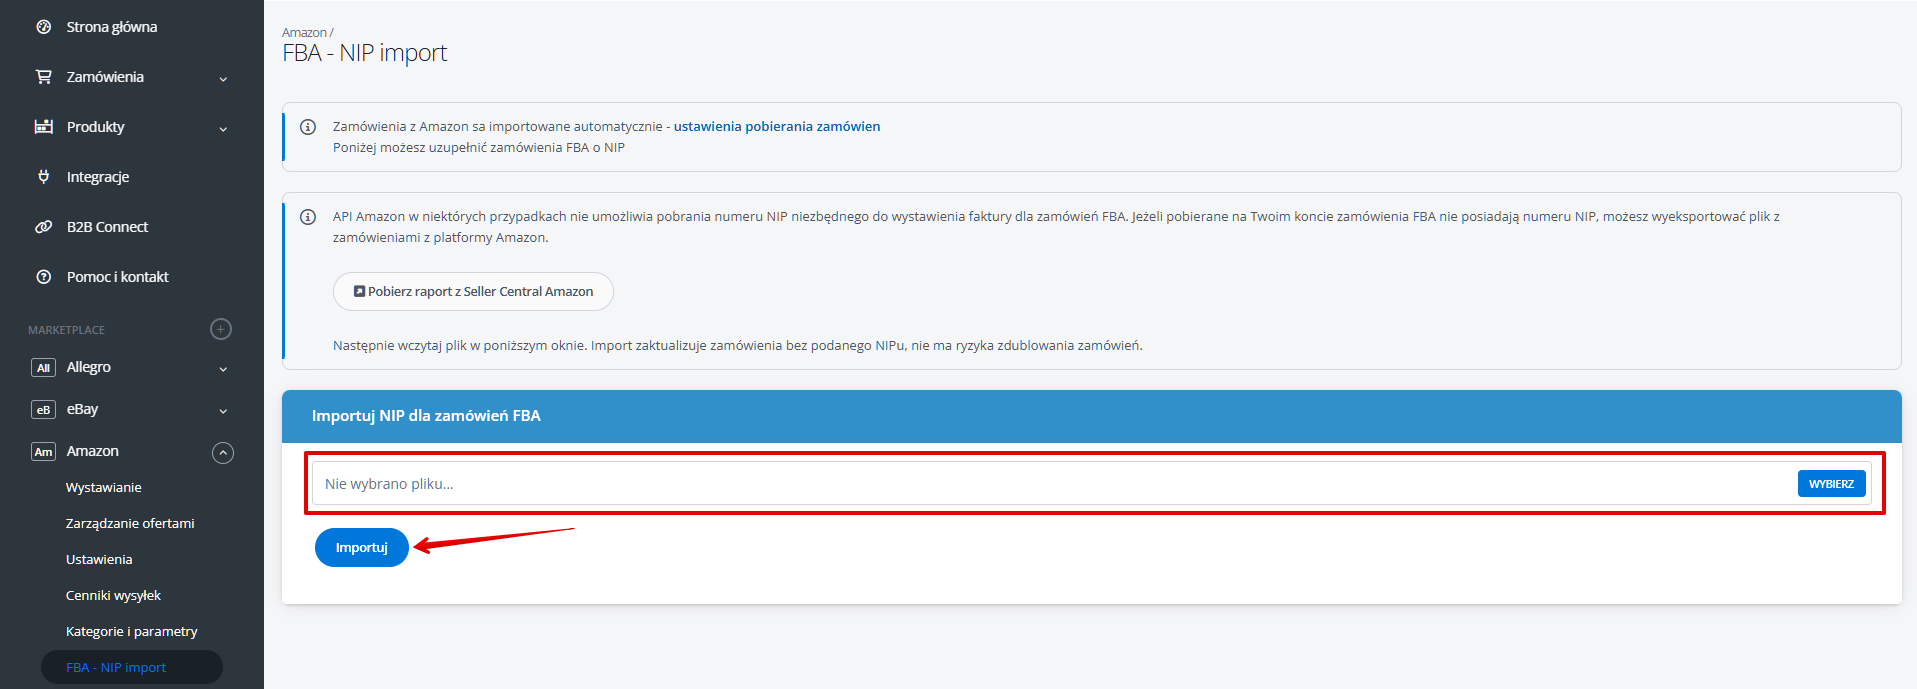Open Zarządzanie ofertami under Amazon
Viewport: 1917px width, 689px height.
click(130, 524)
